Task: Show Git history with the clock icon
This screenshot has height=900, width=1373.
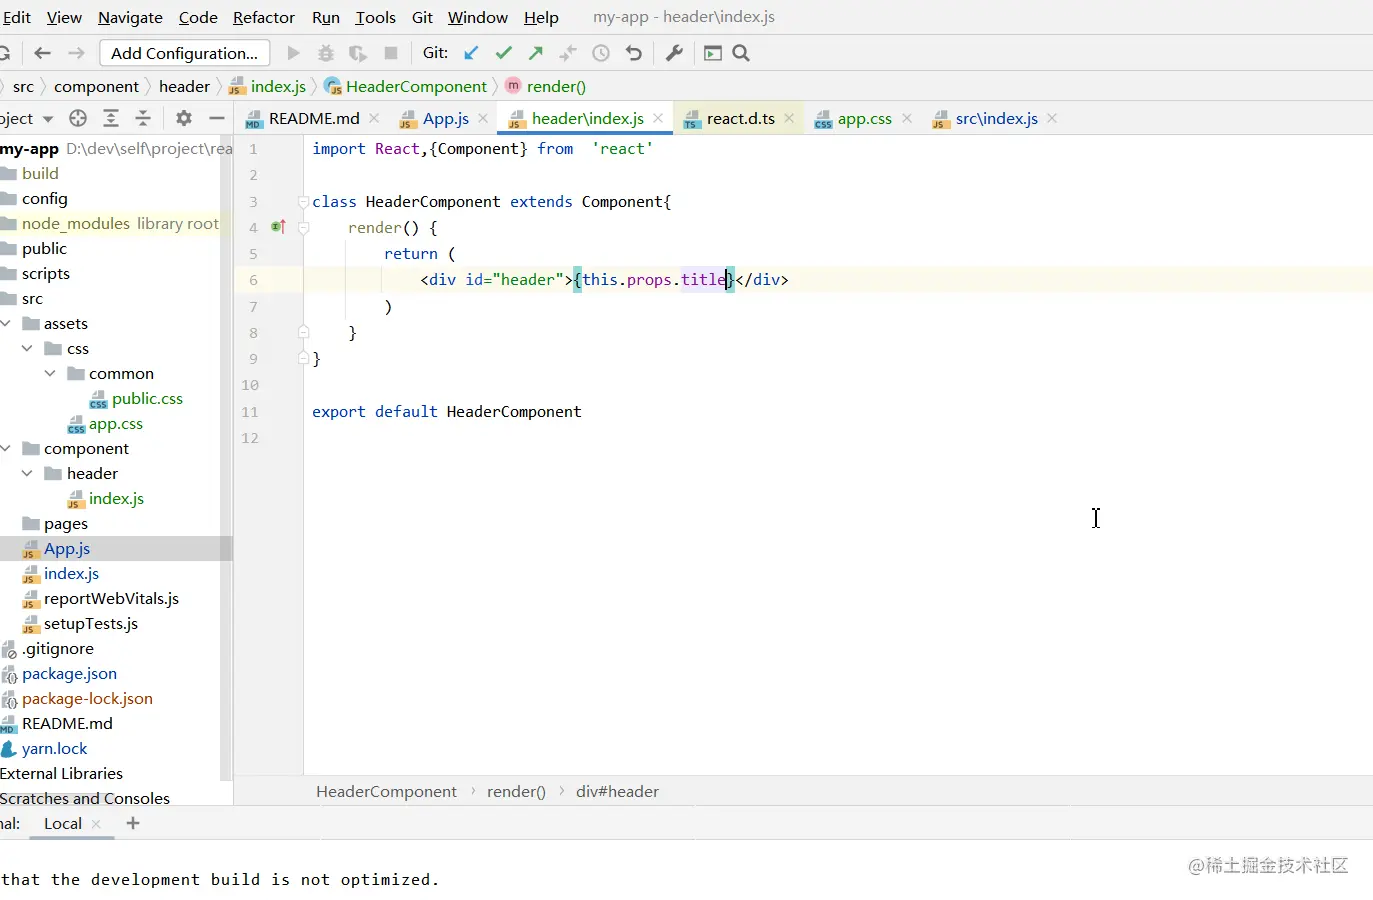Action: click(601, 53)
